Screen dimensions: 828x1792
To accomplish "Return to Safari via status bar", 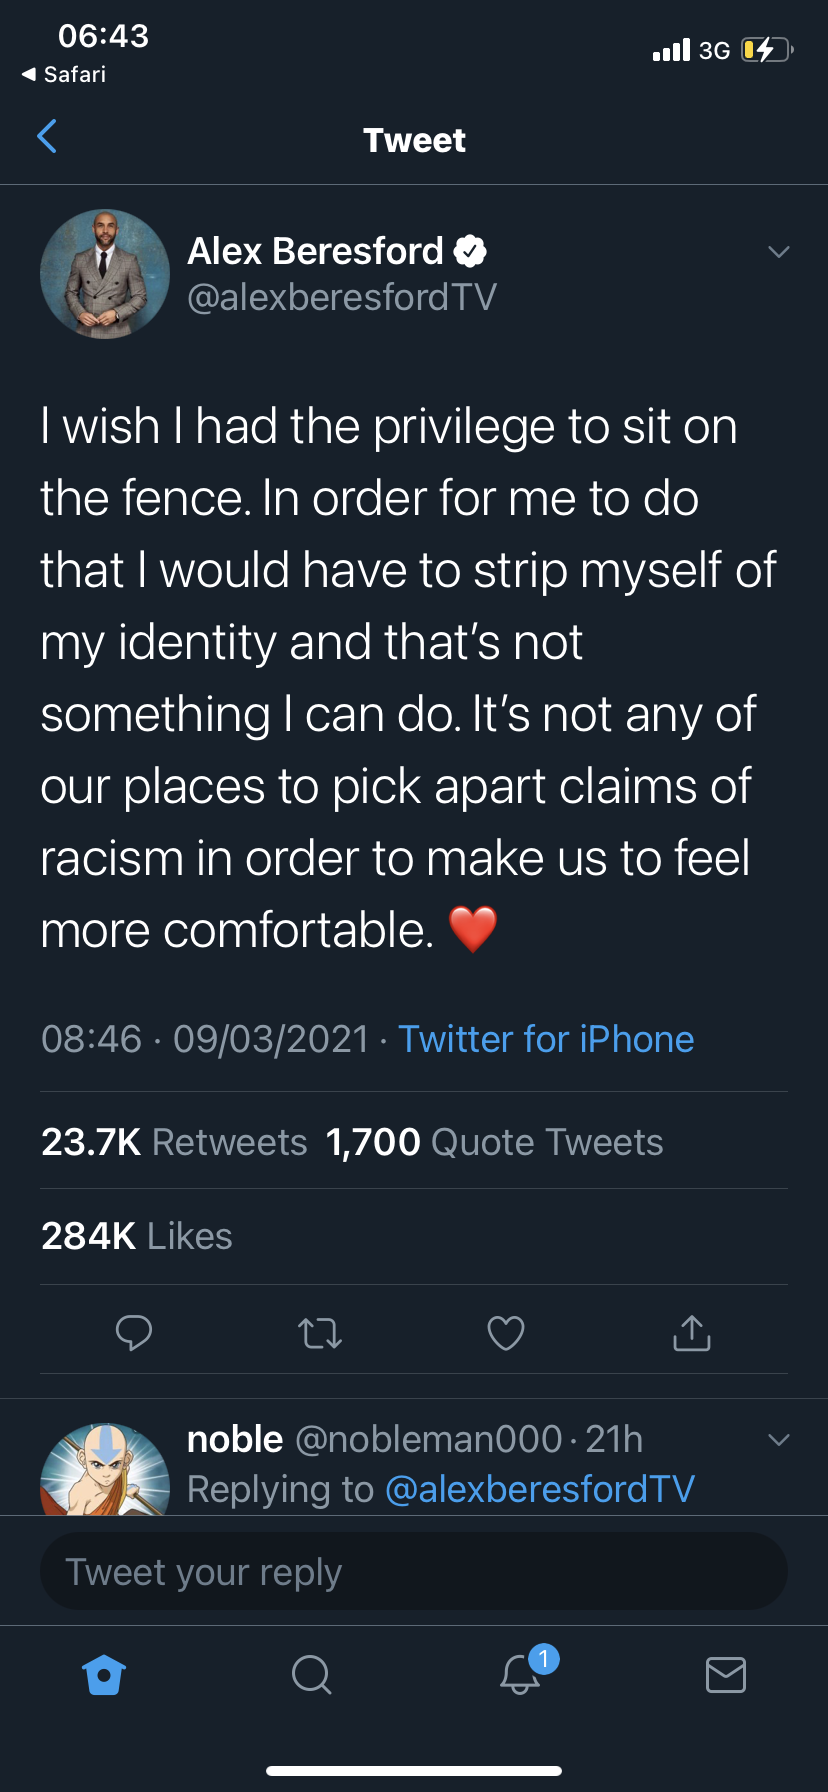I will pos(65,75).
